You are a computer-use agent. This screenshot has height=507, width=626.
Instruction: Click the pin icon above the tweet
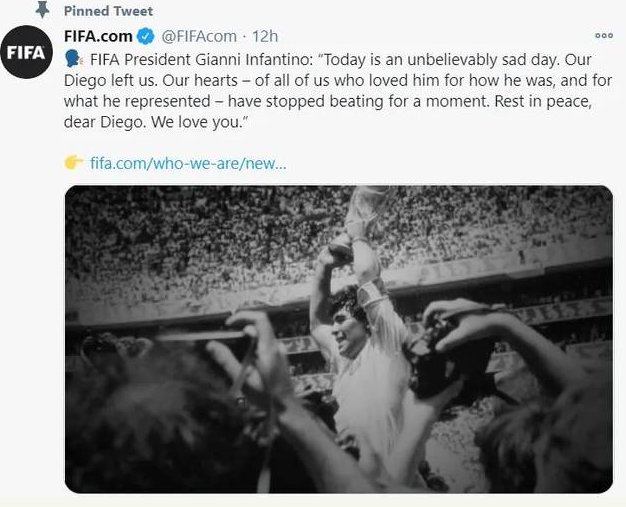pyautogui.click(x=41, y=10)
